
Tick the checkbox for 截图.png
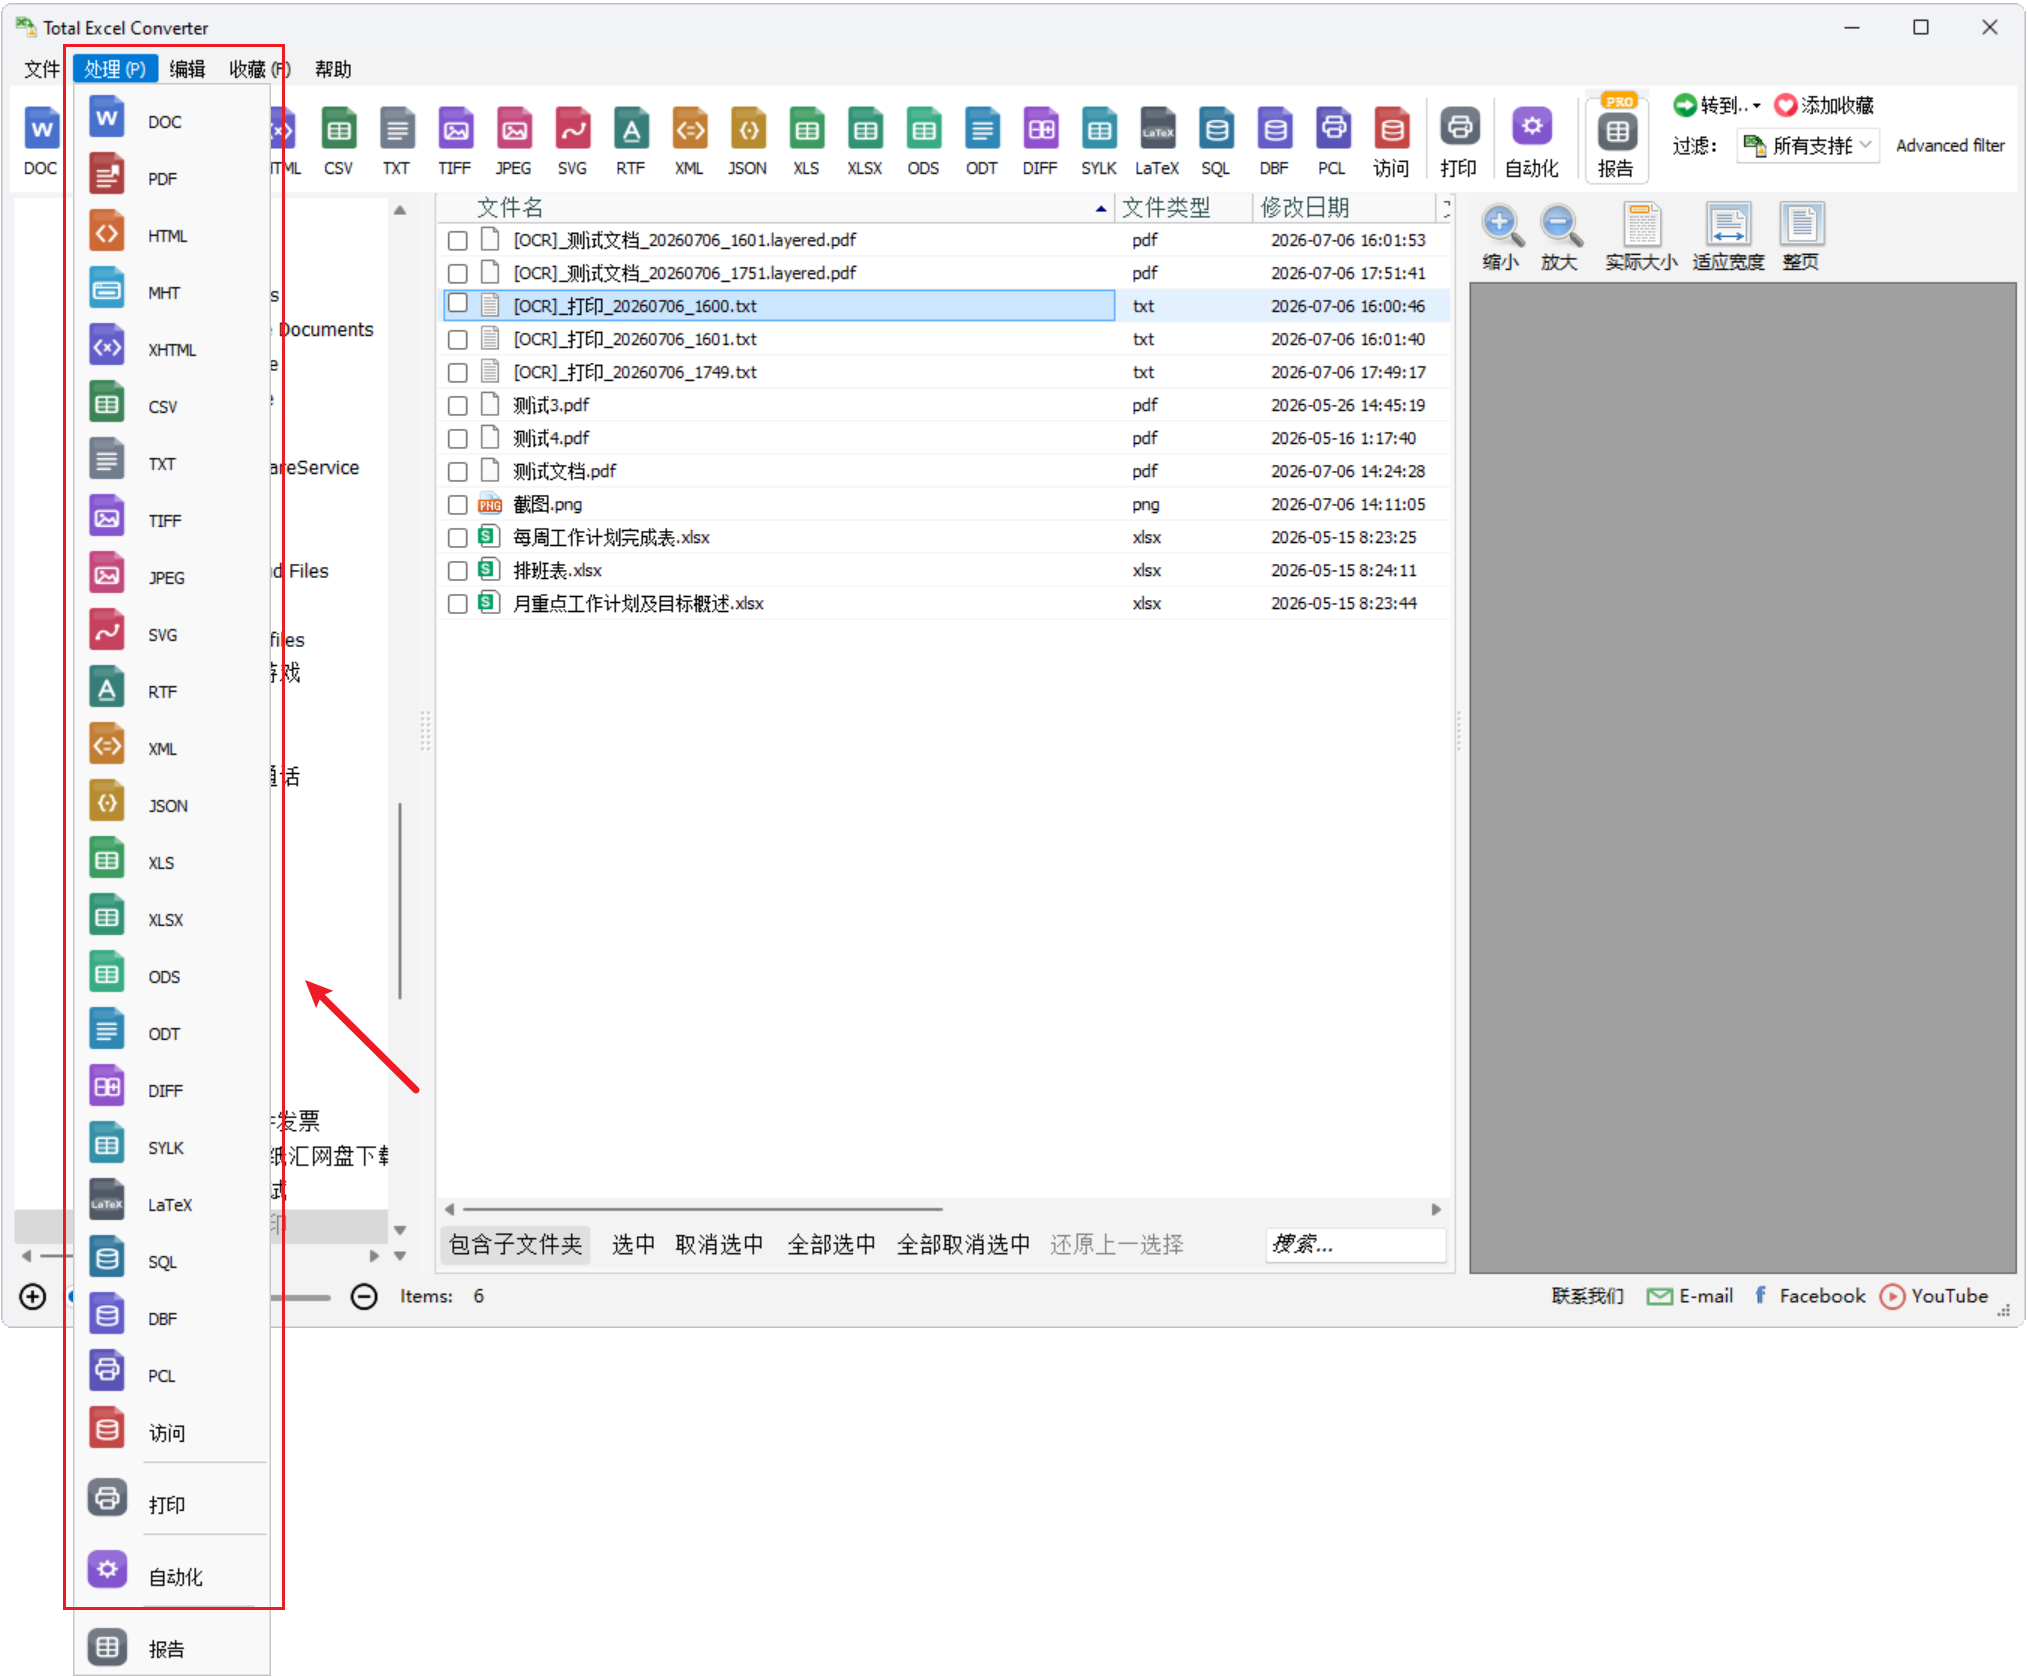[458, 505]
